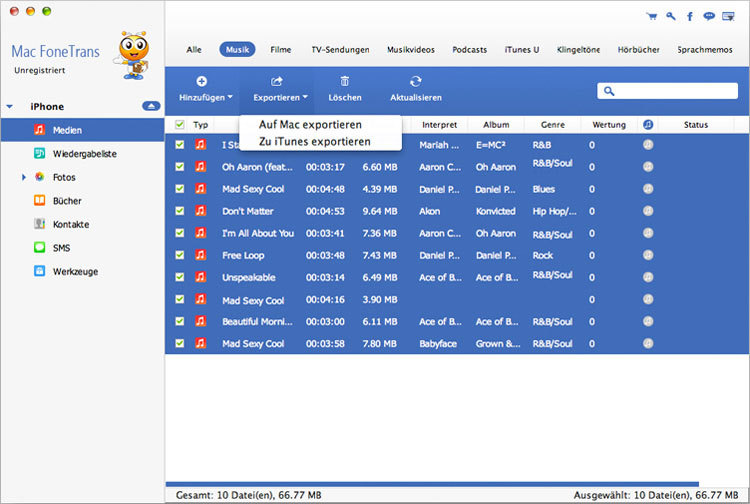Click the Hinzufügen plus icon
The image size is (750, 504).
click(x=201, y=81)
